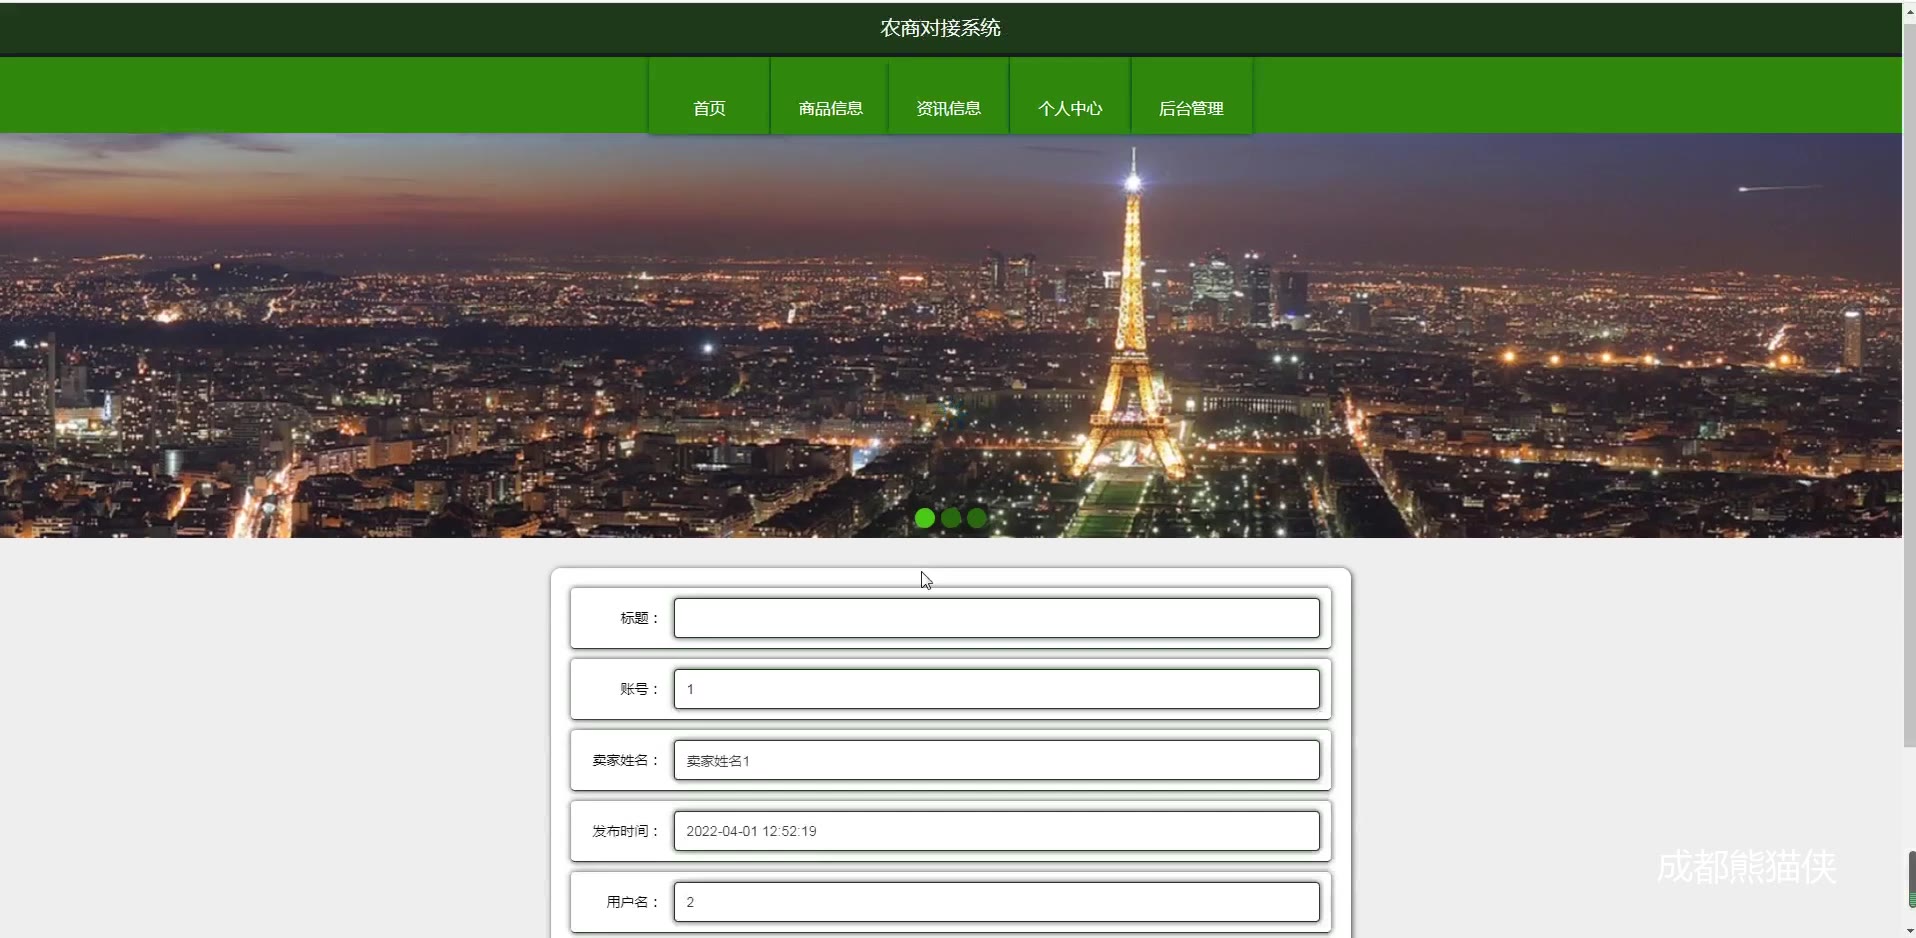
Task: Open the 首页 navigation tab
Action: pyautogui.click(x=709, y=96)
